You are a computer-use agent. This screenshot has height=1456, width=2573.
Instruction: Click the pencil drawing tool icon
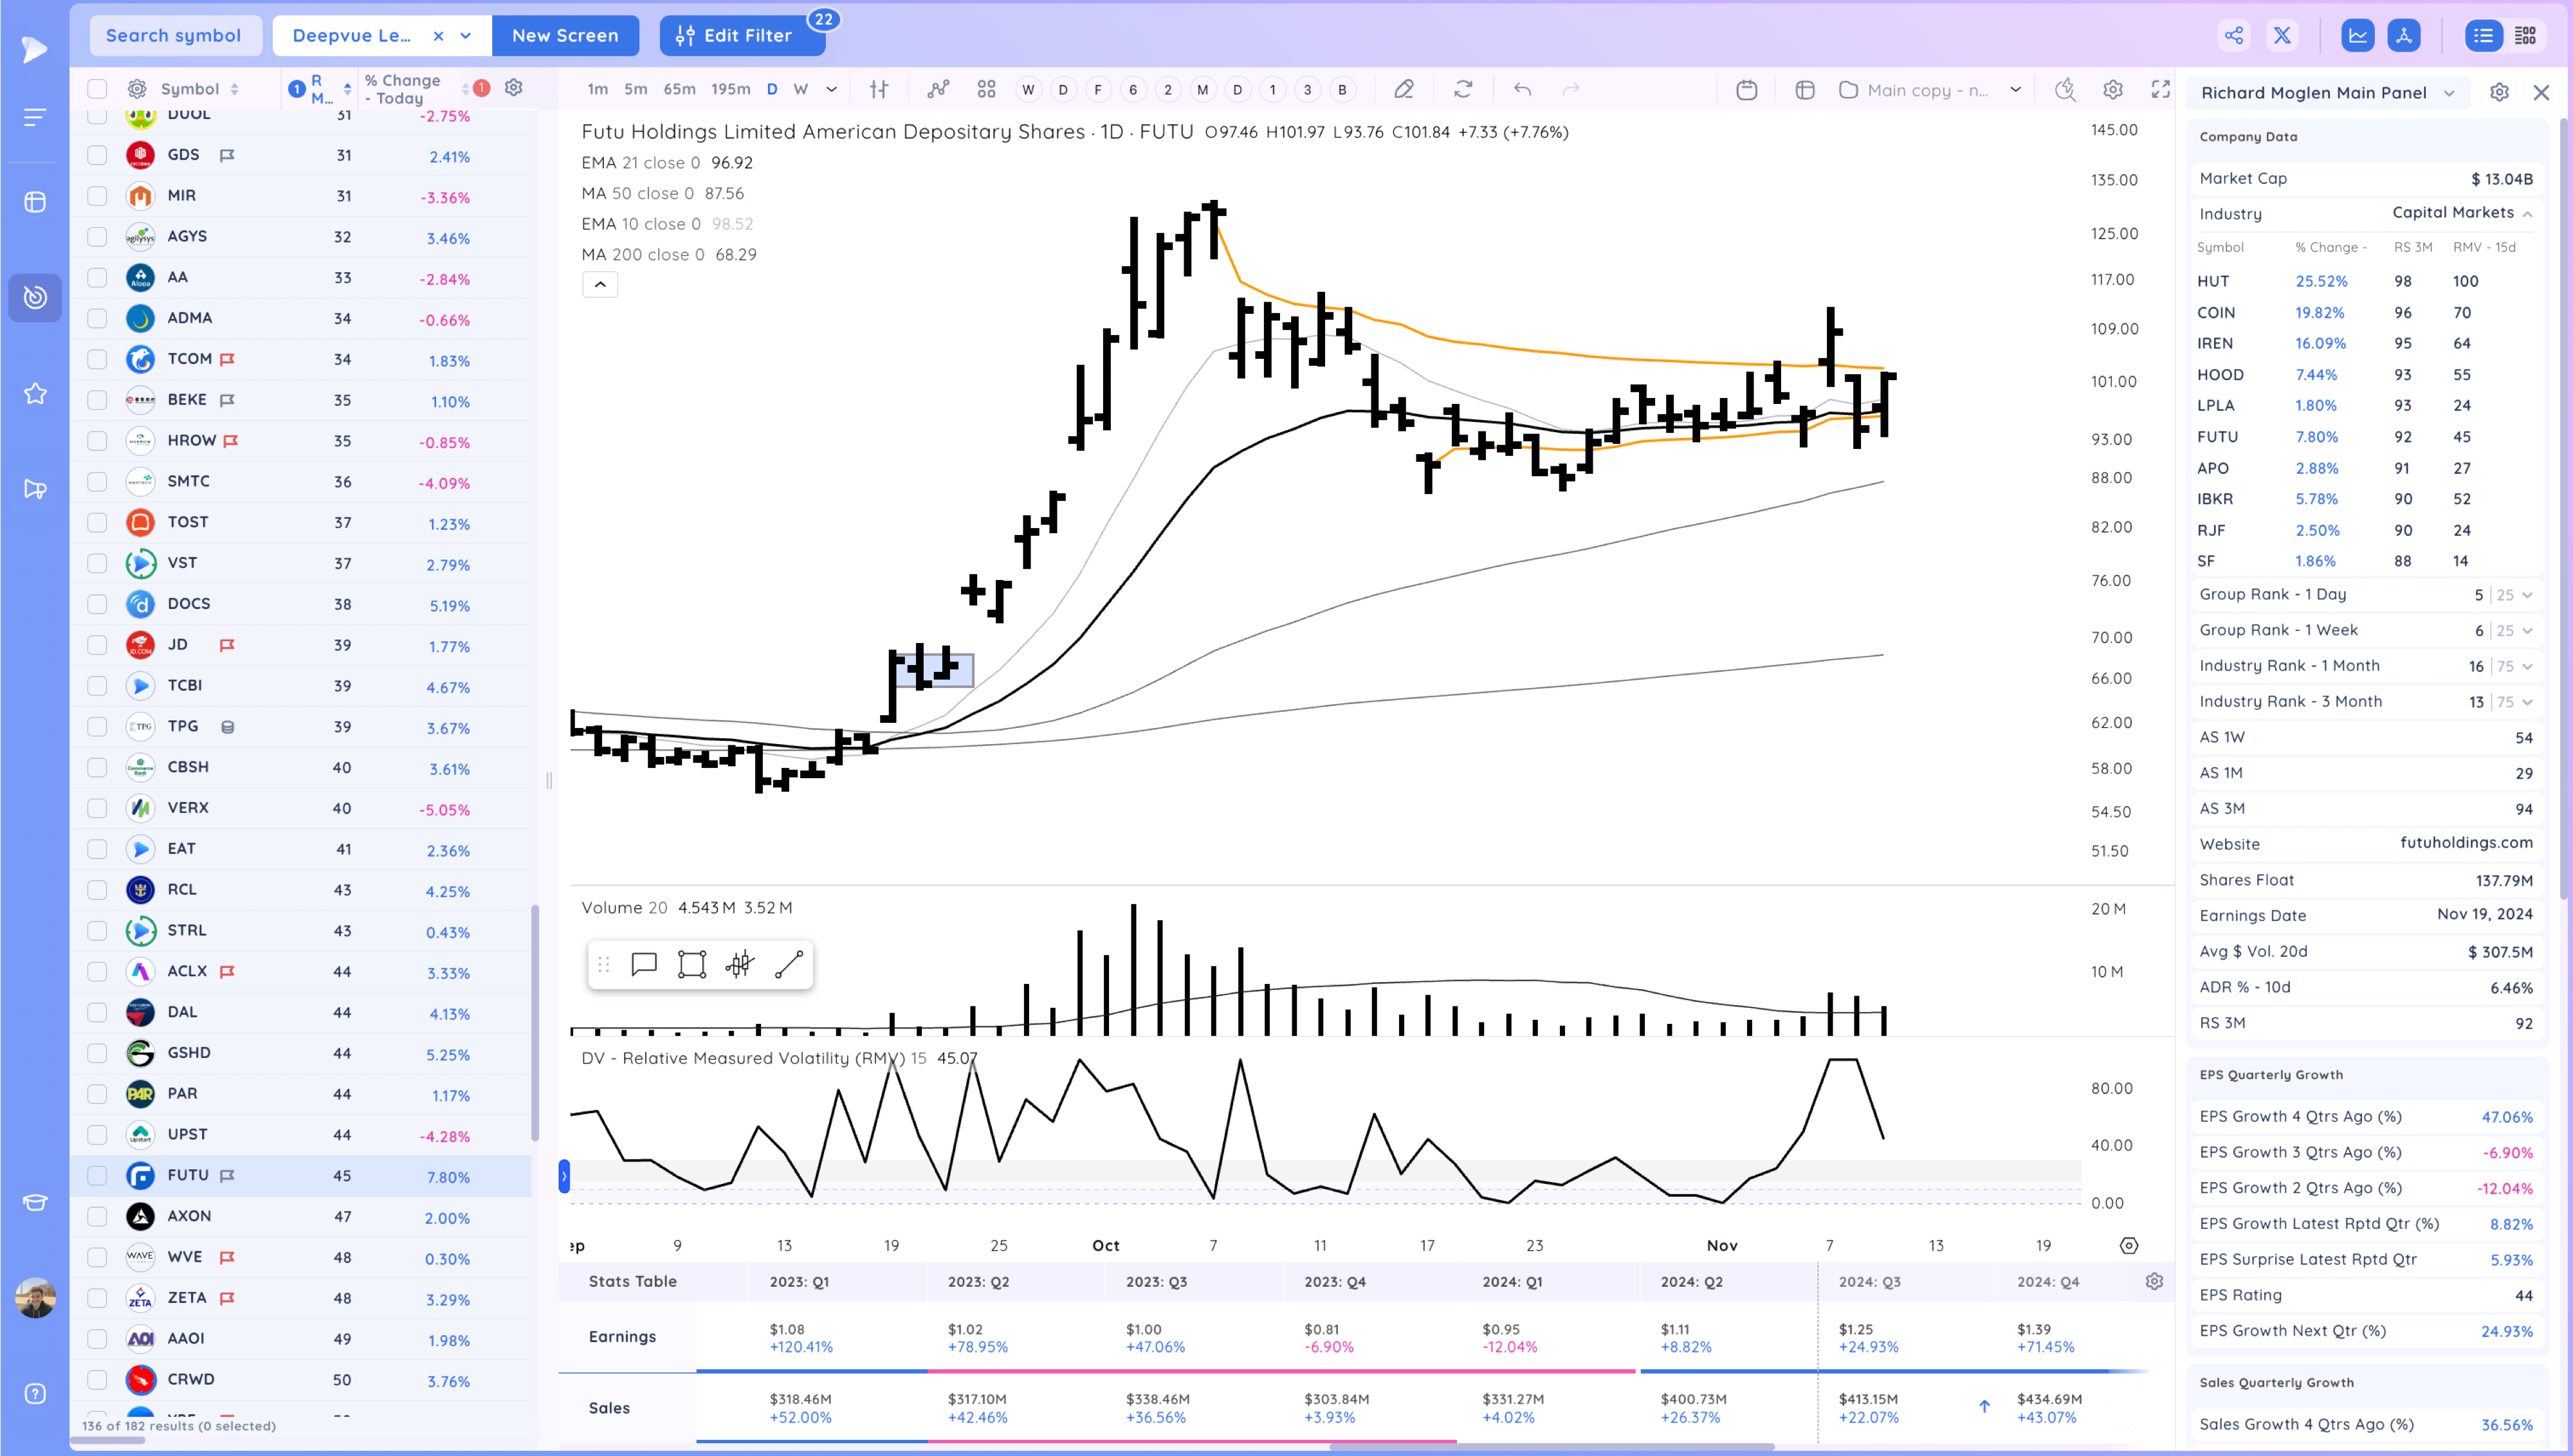[1404, 90]
